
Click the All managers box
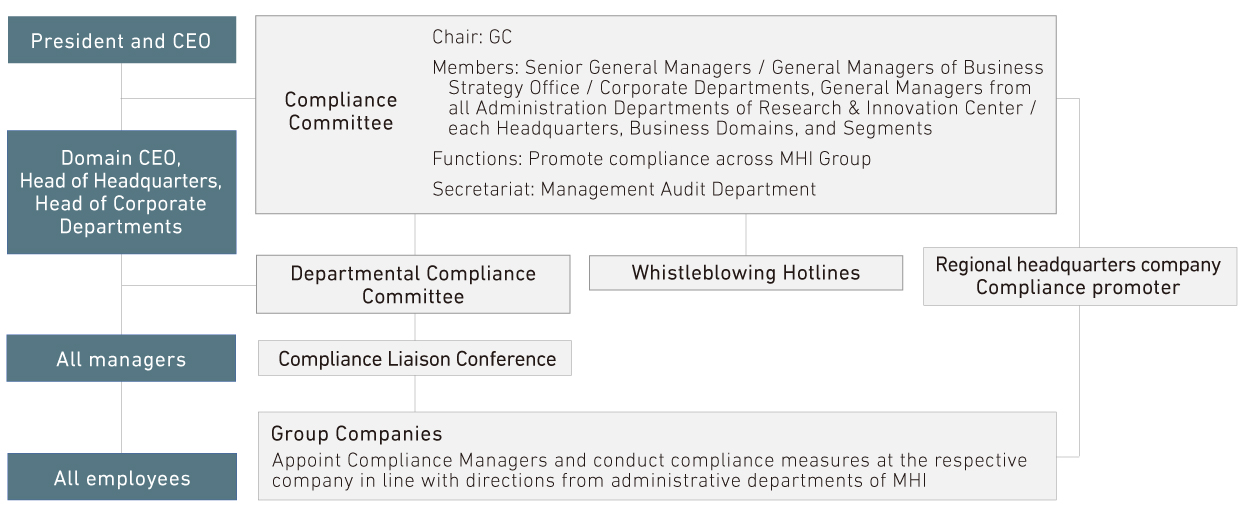point(121,359)
